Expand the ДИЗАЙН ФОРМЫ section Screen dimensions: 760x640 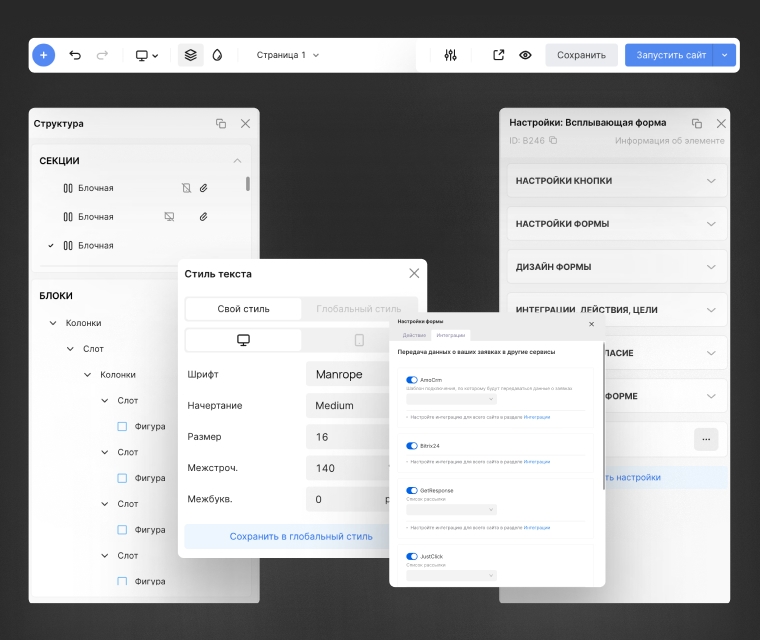click(x=616, y=267)
